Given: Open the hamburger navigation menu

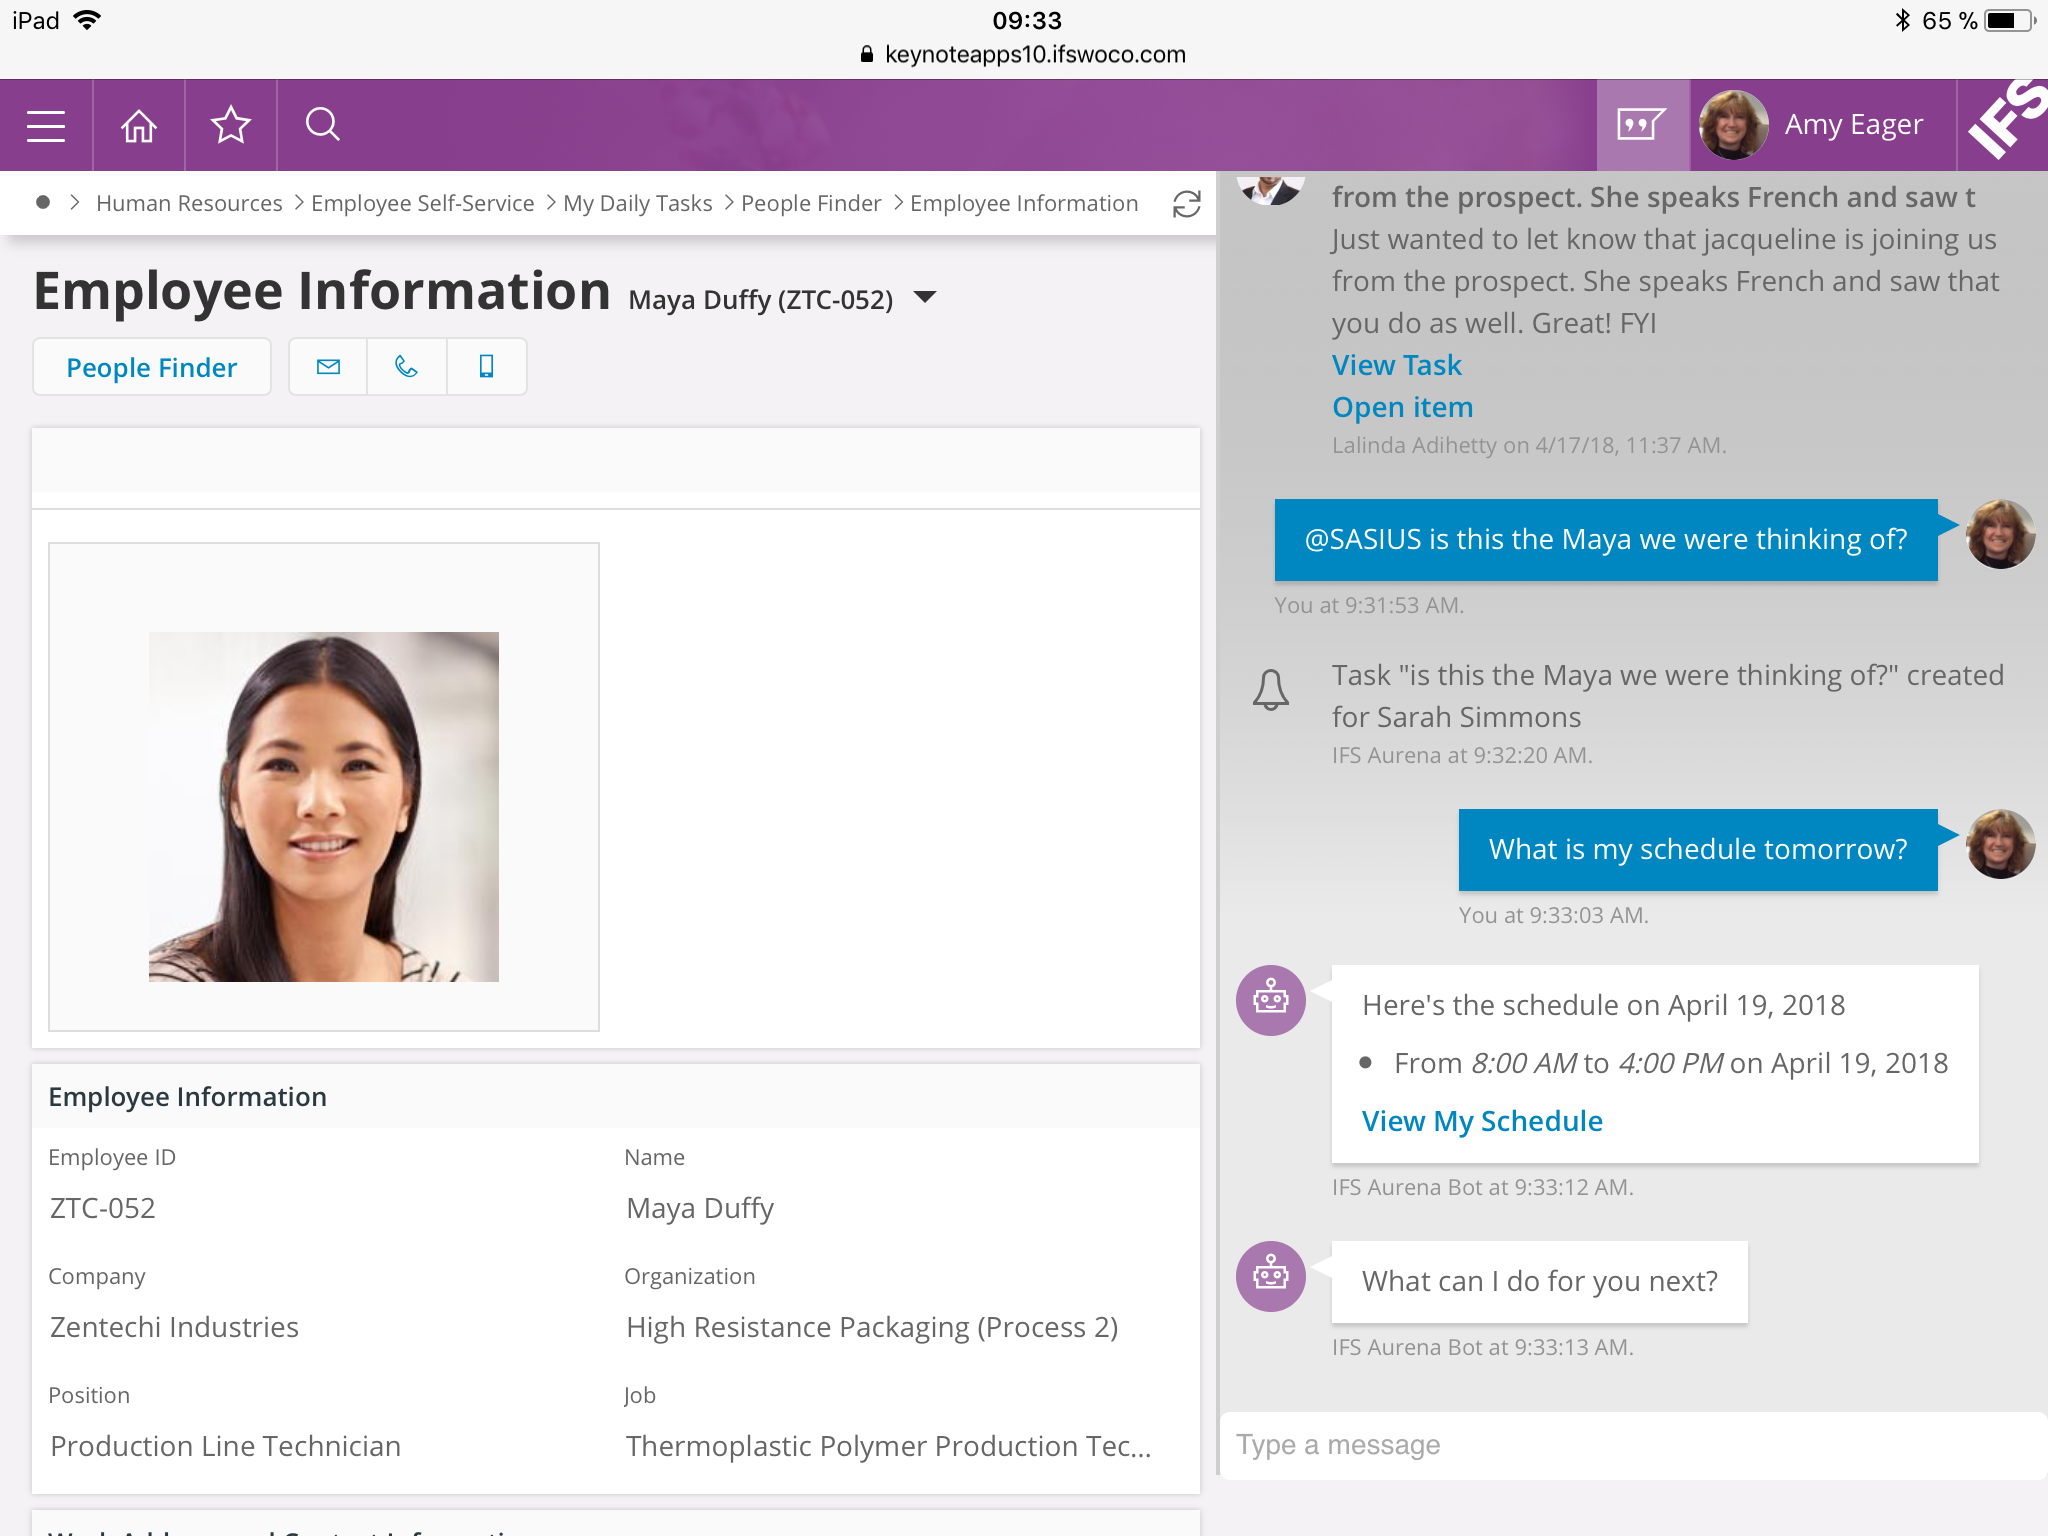Looking at the screenshot, I should (x=46, y=125).
